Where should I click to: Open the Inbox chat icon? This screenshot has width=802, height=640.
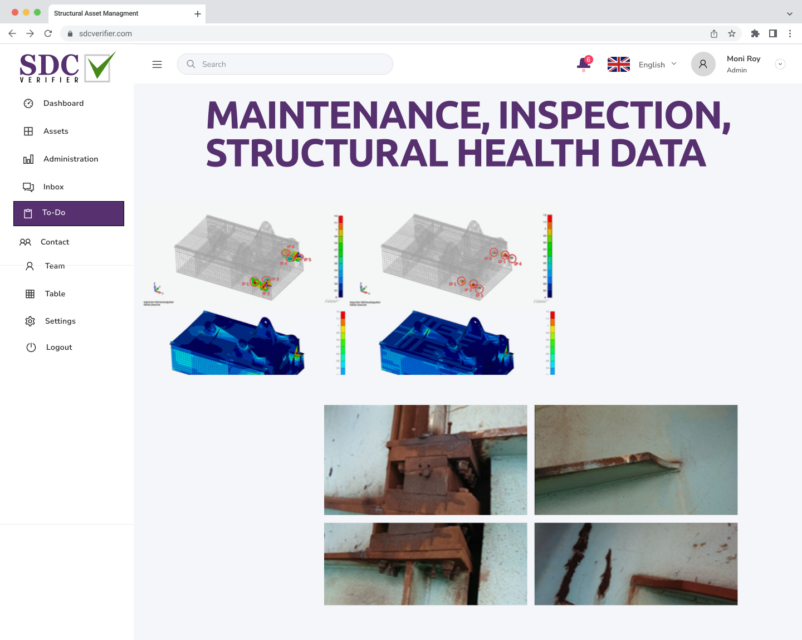click(x=29, y=185)
